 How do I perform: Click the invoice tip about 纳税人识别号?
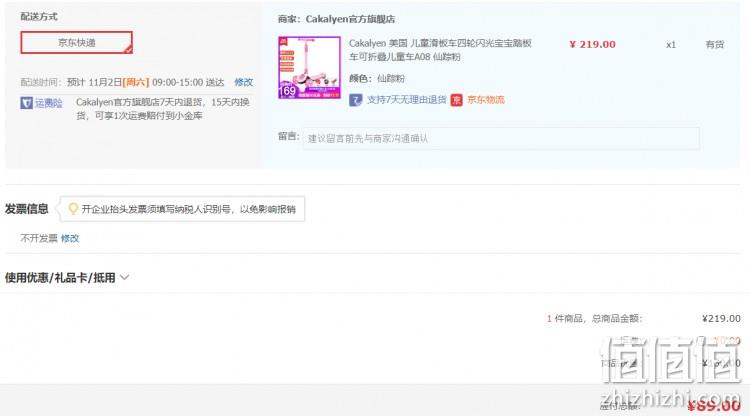[x=188, y=209]
